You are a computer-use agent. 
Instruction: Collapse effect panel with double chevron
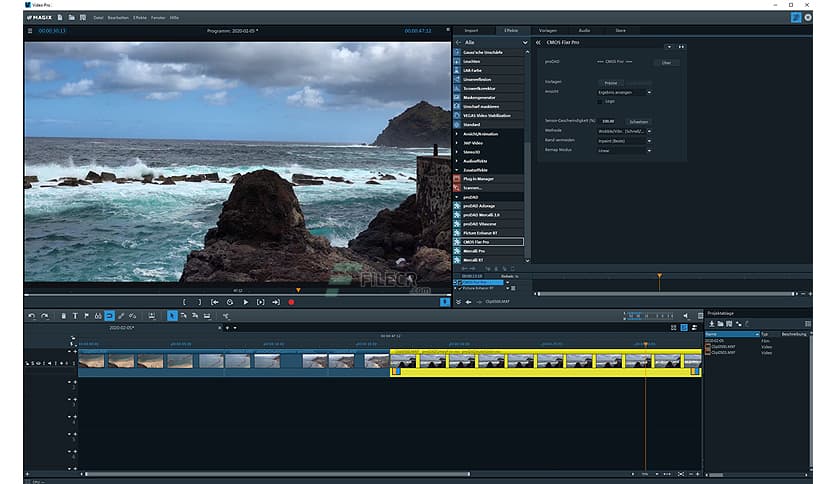coord(538,43)
